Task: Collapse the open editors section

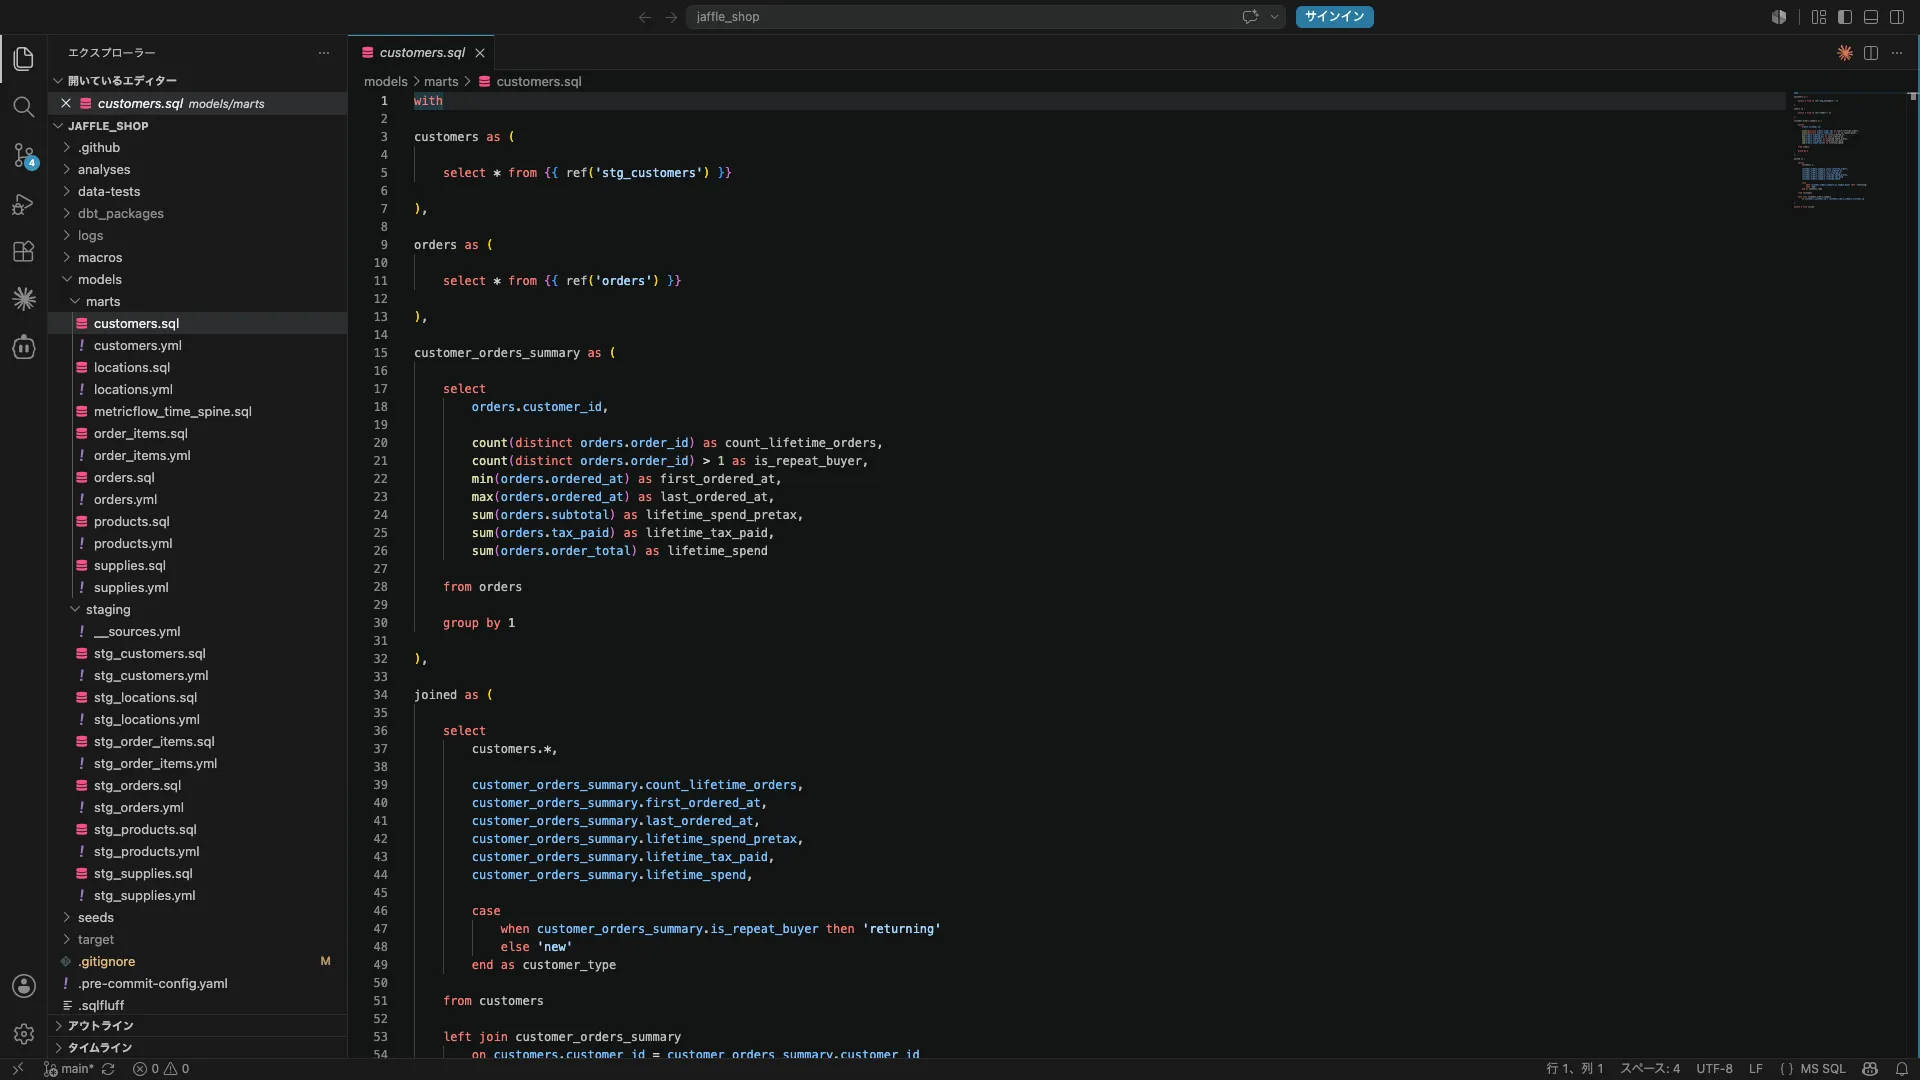Action: point(58,81)
